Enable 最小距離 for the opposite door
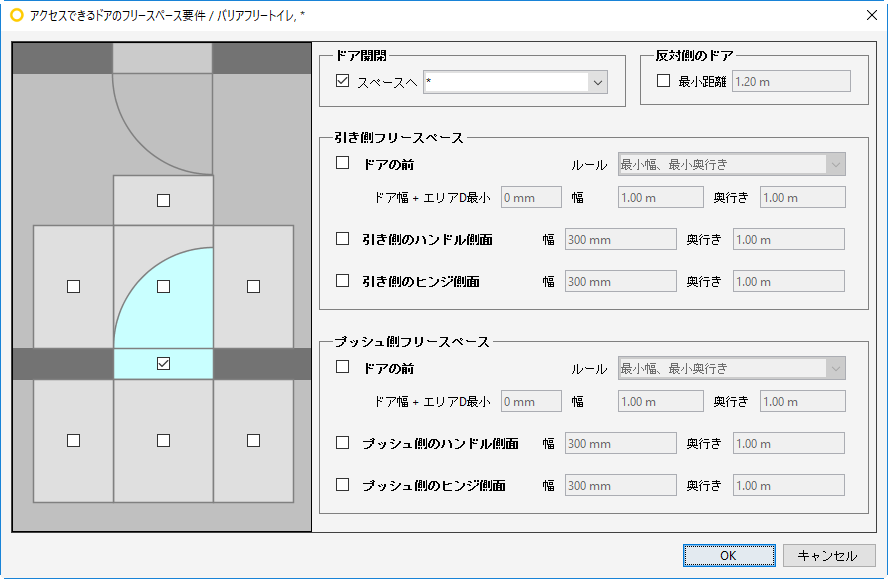 [663, 81]
